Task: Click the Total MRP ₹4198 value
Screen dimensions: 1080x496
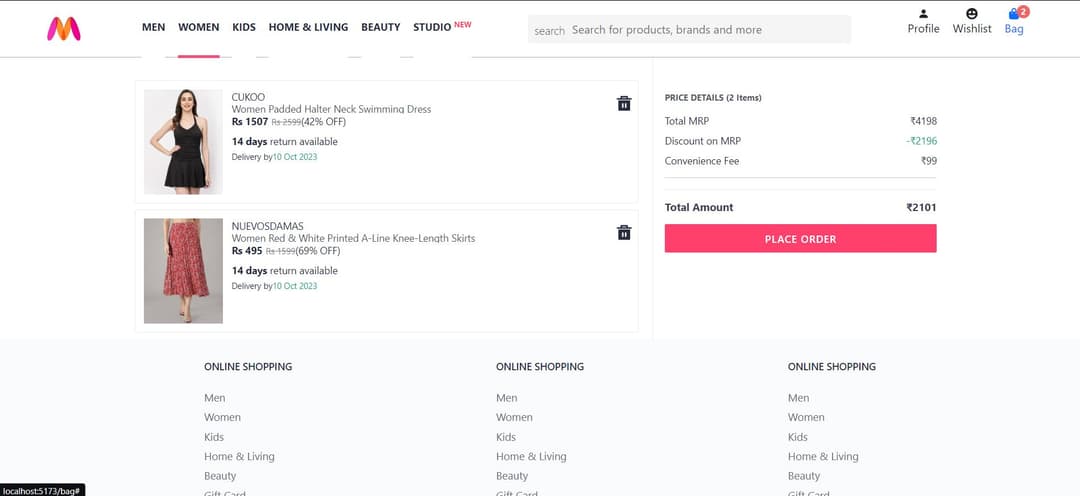Action: tap(923, 121)
